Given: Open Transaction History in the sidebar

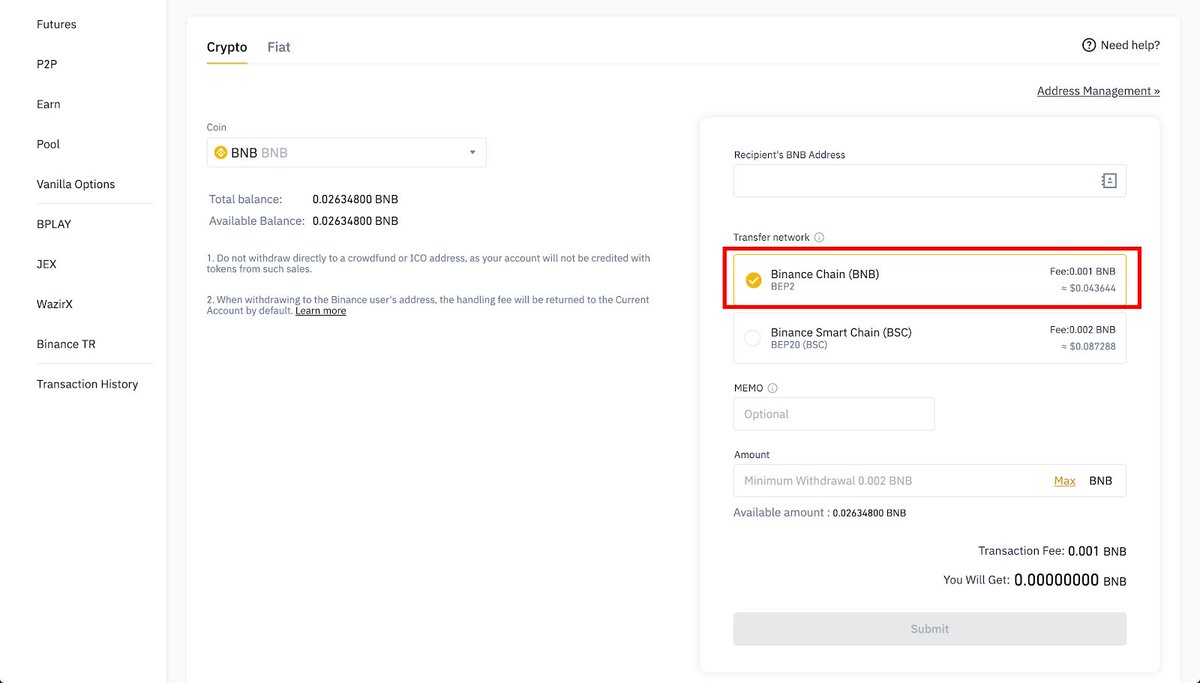Looking at the screenshot, I should click(x=87, y=384).
